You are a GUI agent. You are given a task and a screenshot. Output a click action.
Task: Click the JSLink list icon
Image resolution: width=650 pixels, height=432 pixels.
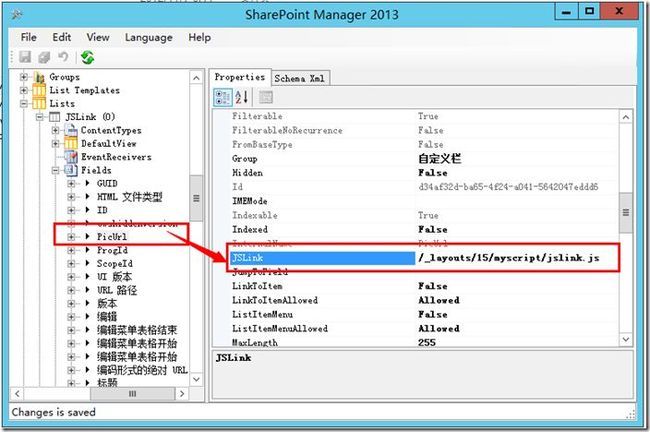click(x=55, y=117)
